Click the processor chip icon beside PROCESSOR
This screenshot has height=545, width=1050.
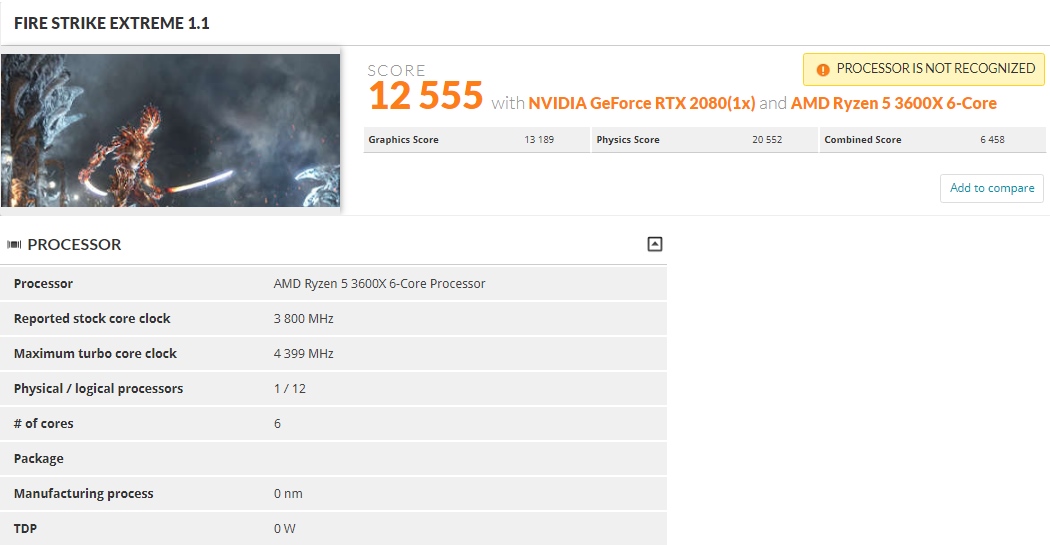pos(14,244)
